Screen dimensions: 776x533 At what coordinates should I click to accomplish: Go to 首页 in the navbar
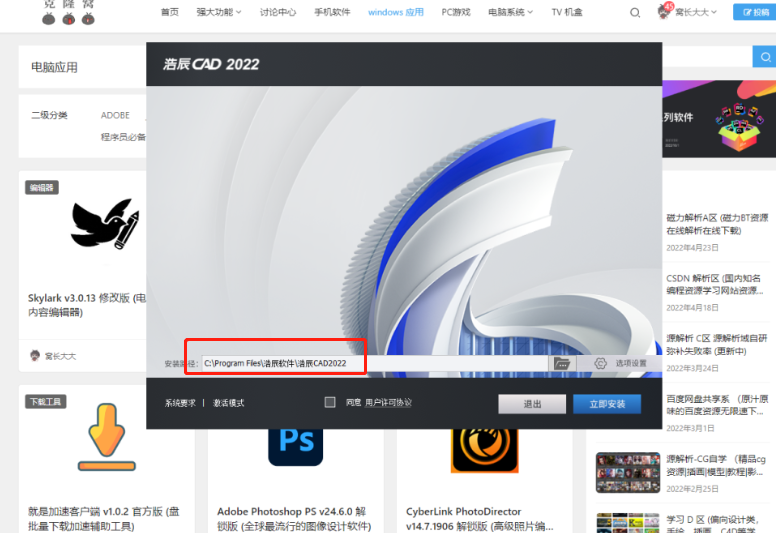tap(170, 12)
